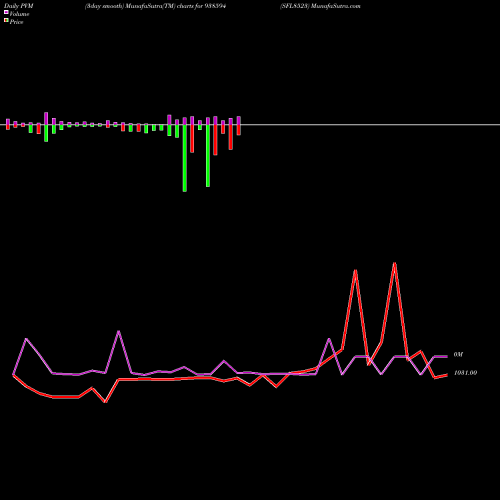This screenshot has height=500, width=500.
Task: Click the MunafaSutra.com text in header
Action: 336,6
